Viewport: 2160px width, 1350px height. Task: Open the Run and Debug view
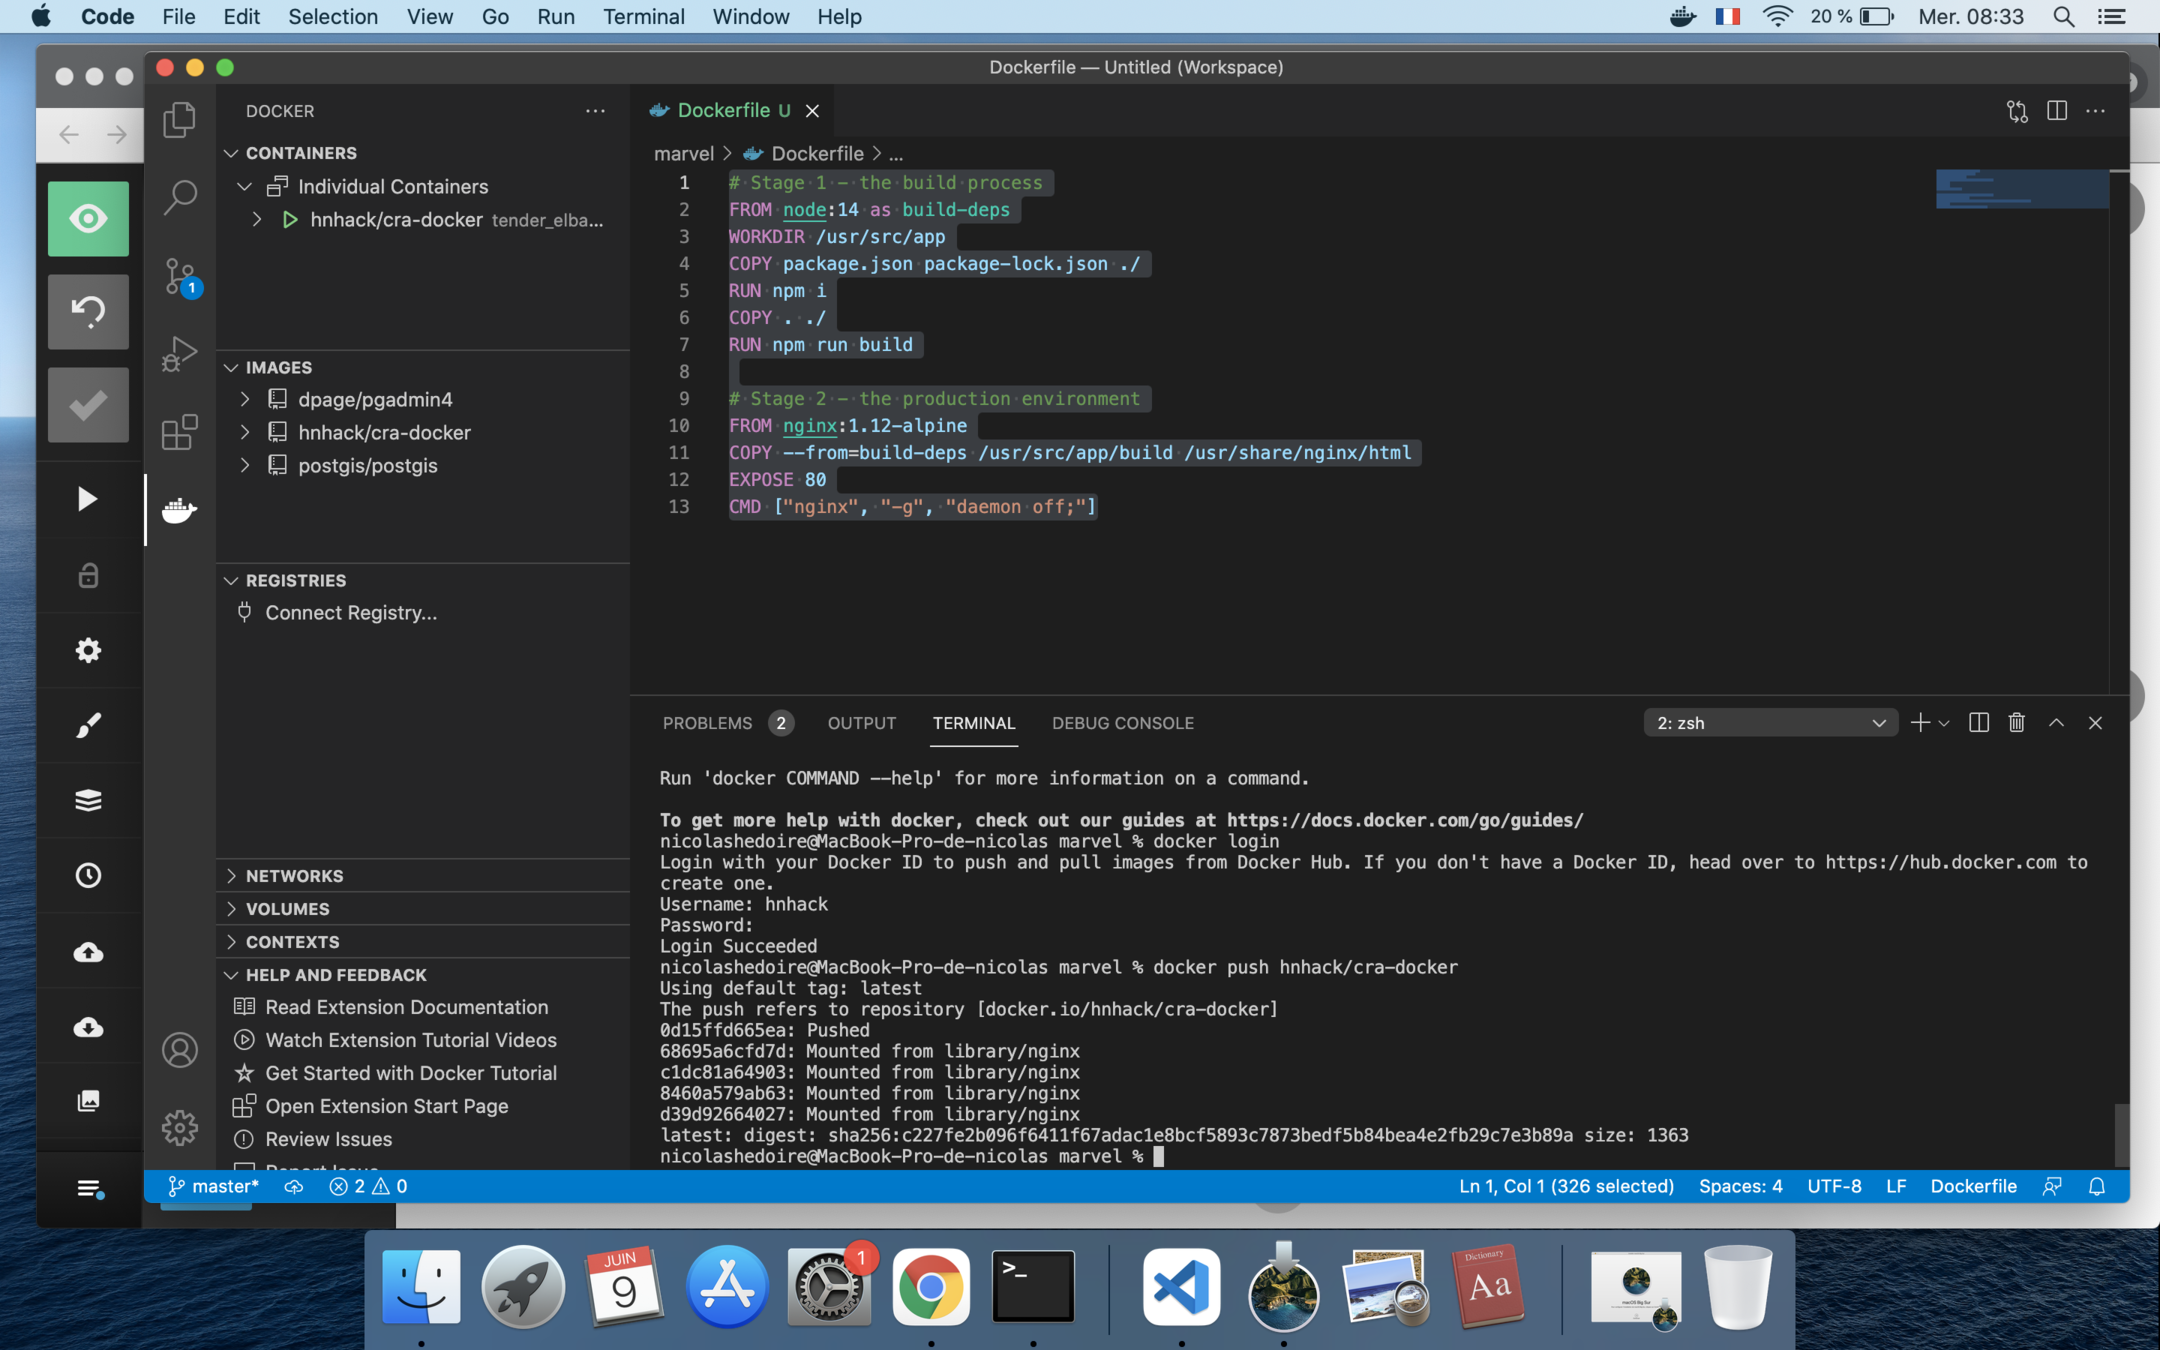(180, 354)
